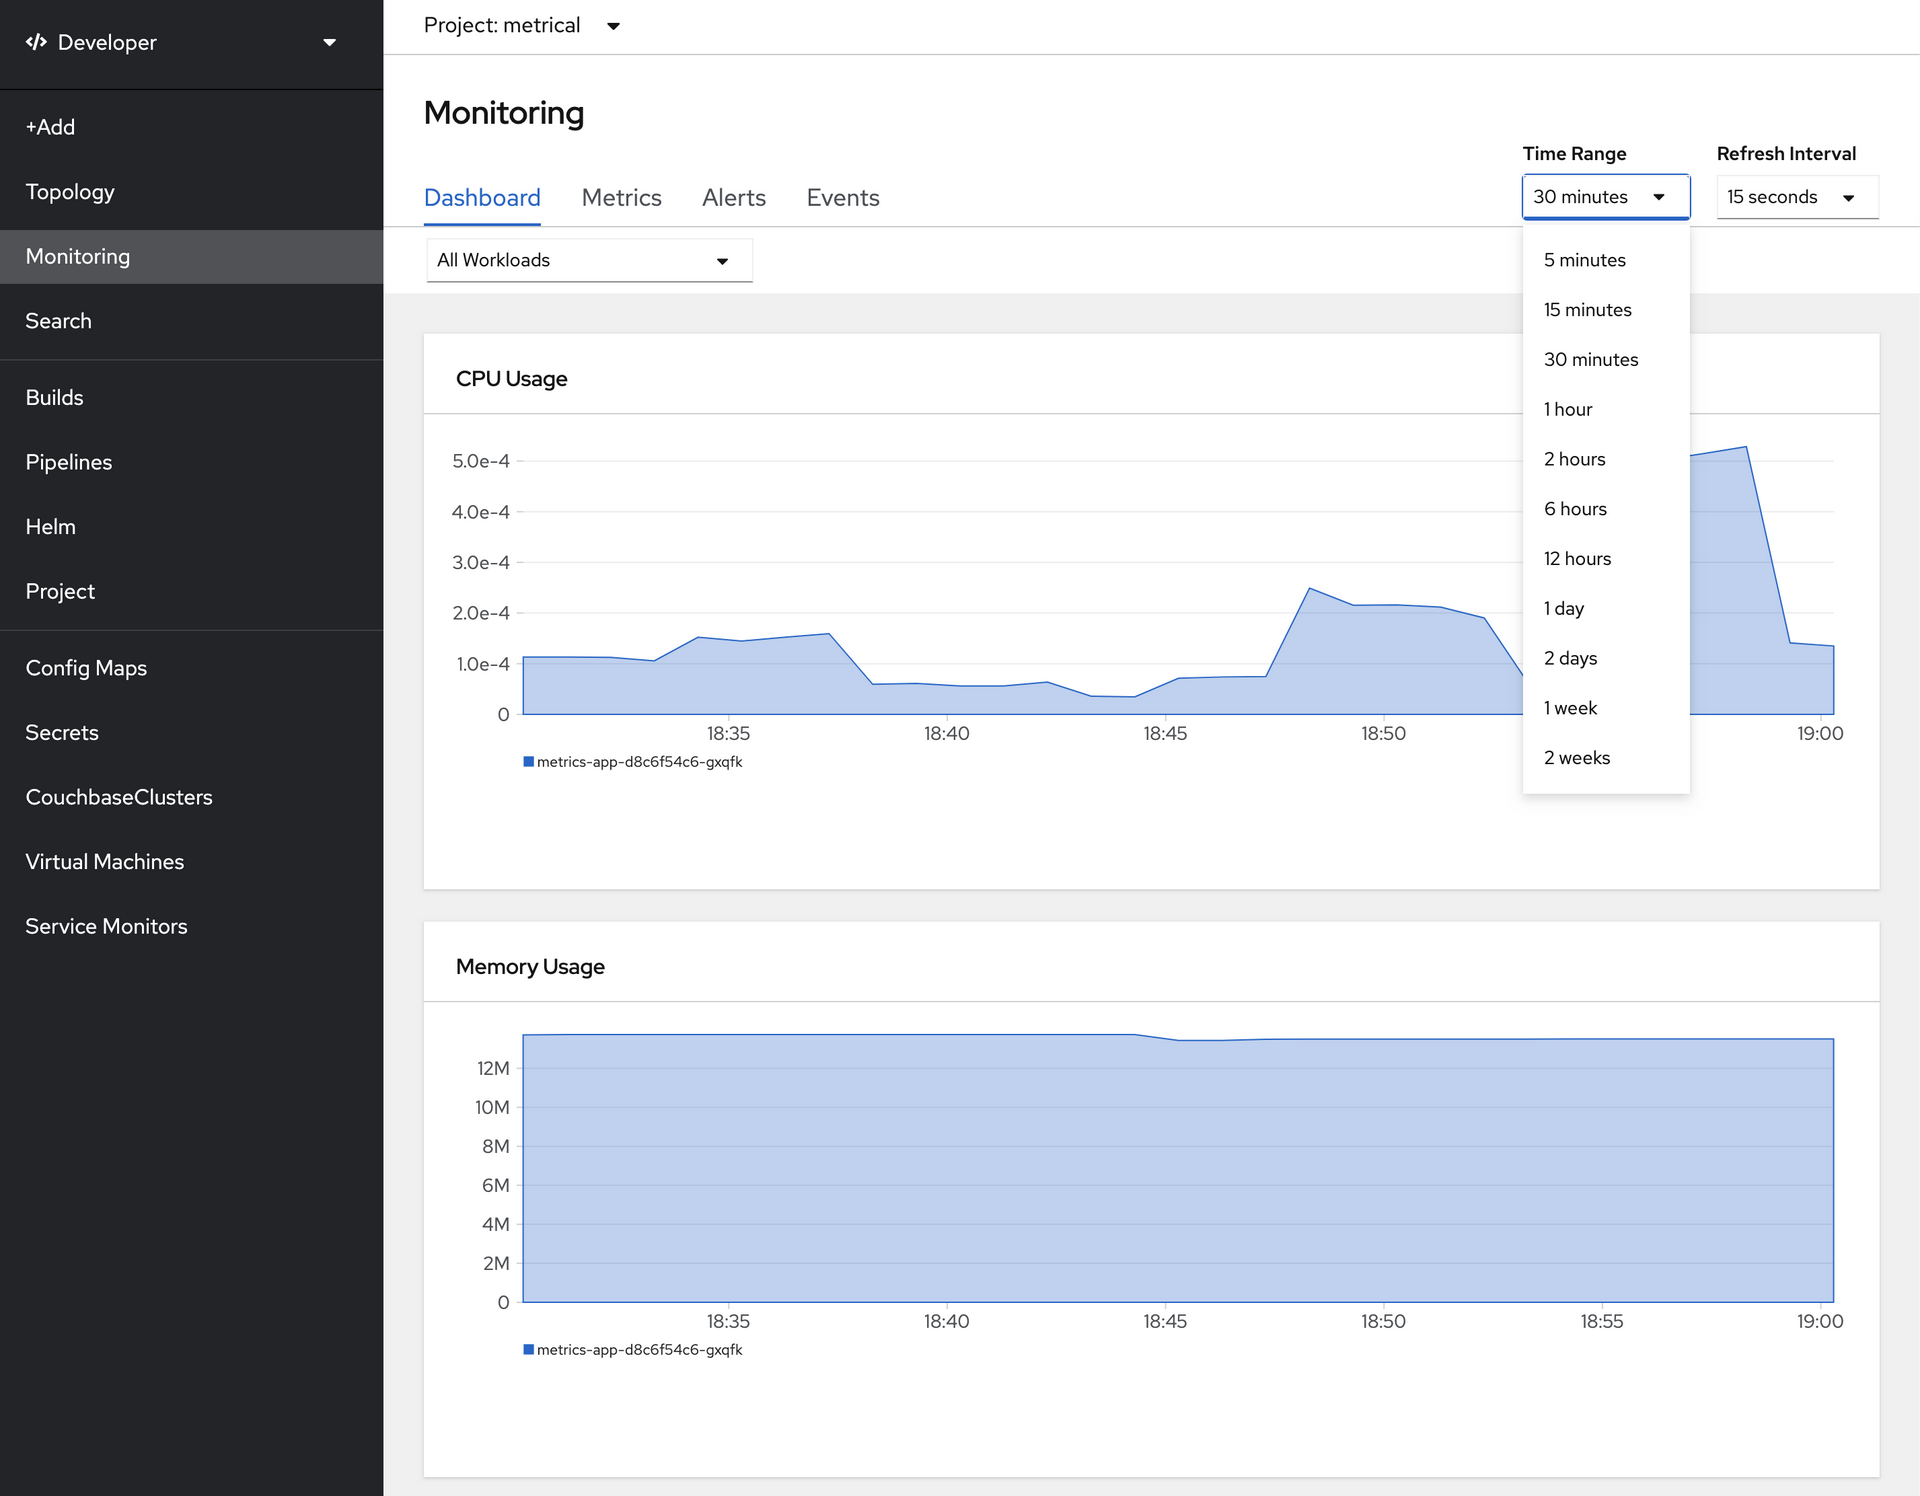Open the Refresh Interval 15 seconds dropdown
Viewport: 1920px width, 1496px height.
click(x=1796, y=197)
